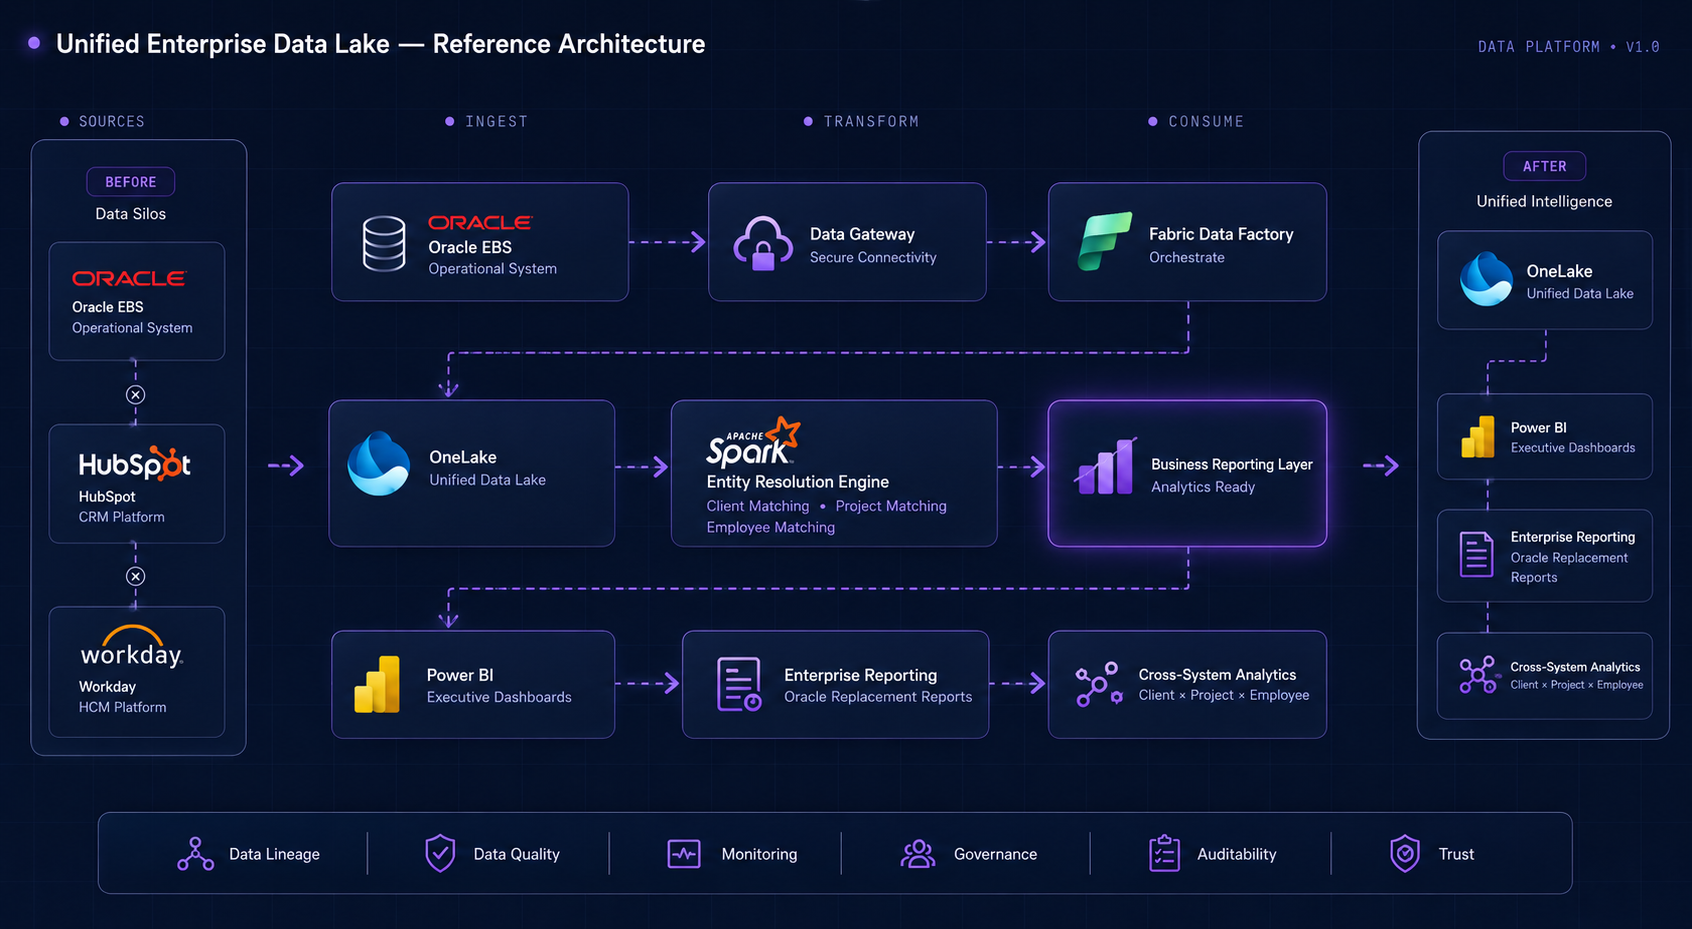Click the "Monitoring" label in the bottom bar
Image resolution: width=1692 pixels, height=929 pixels.
tap(759, 854)
